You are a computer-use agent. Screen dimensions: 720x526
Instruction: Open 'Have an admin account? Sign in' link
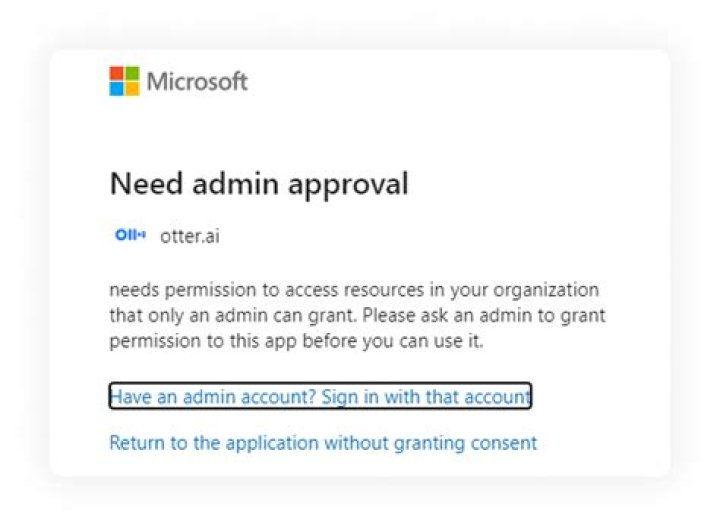pyautogui.click(x=321, y=396)
